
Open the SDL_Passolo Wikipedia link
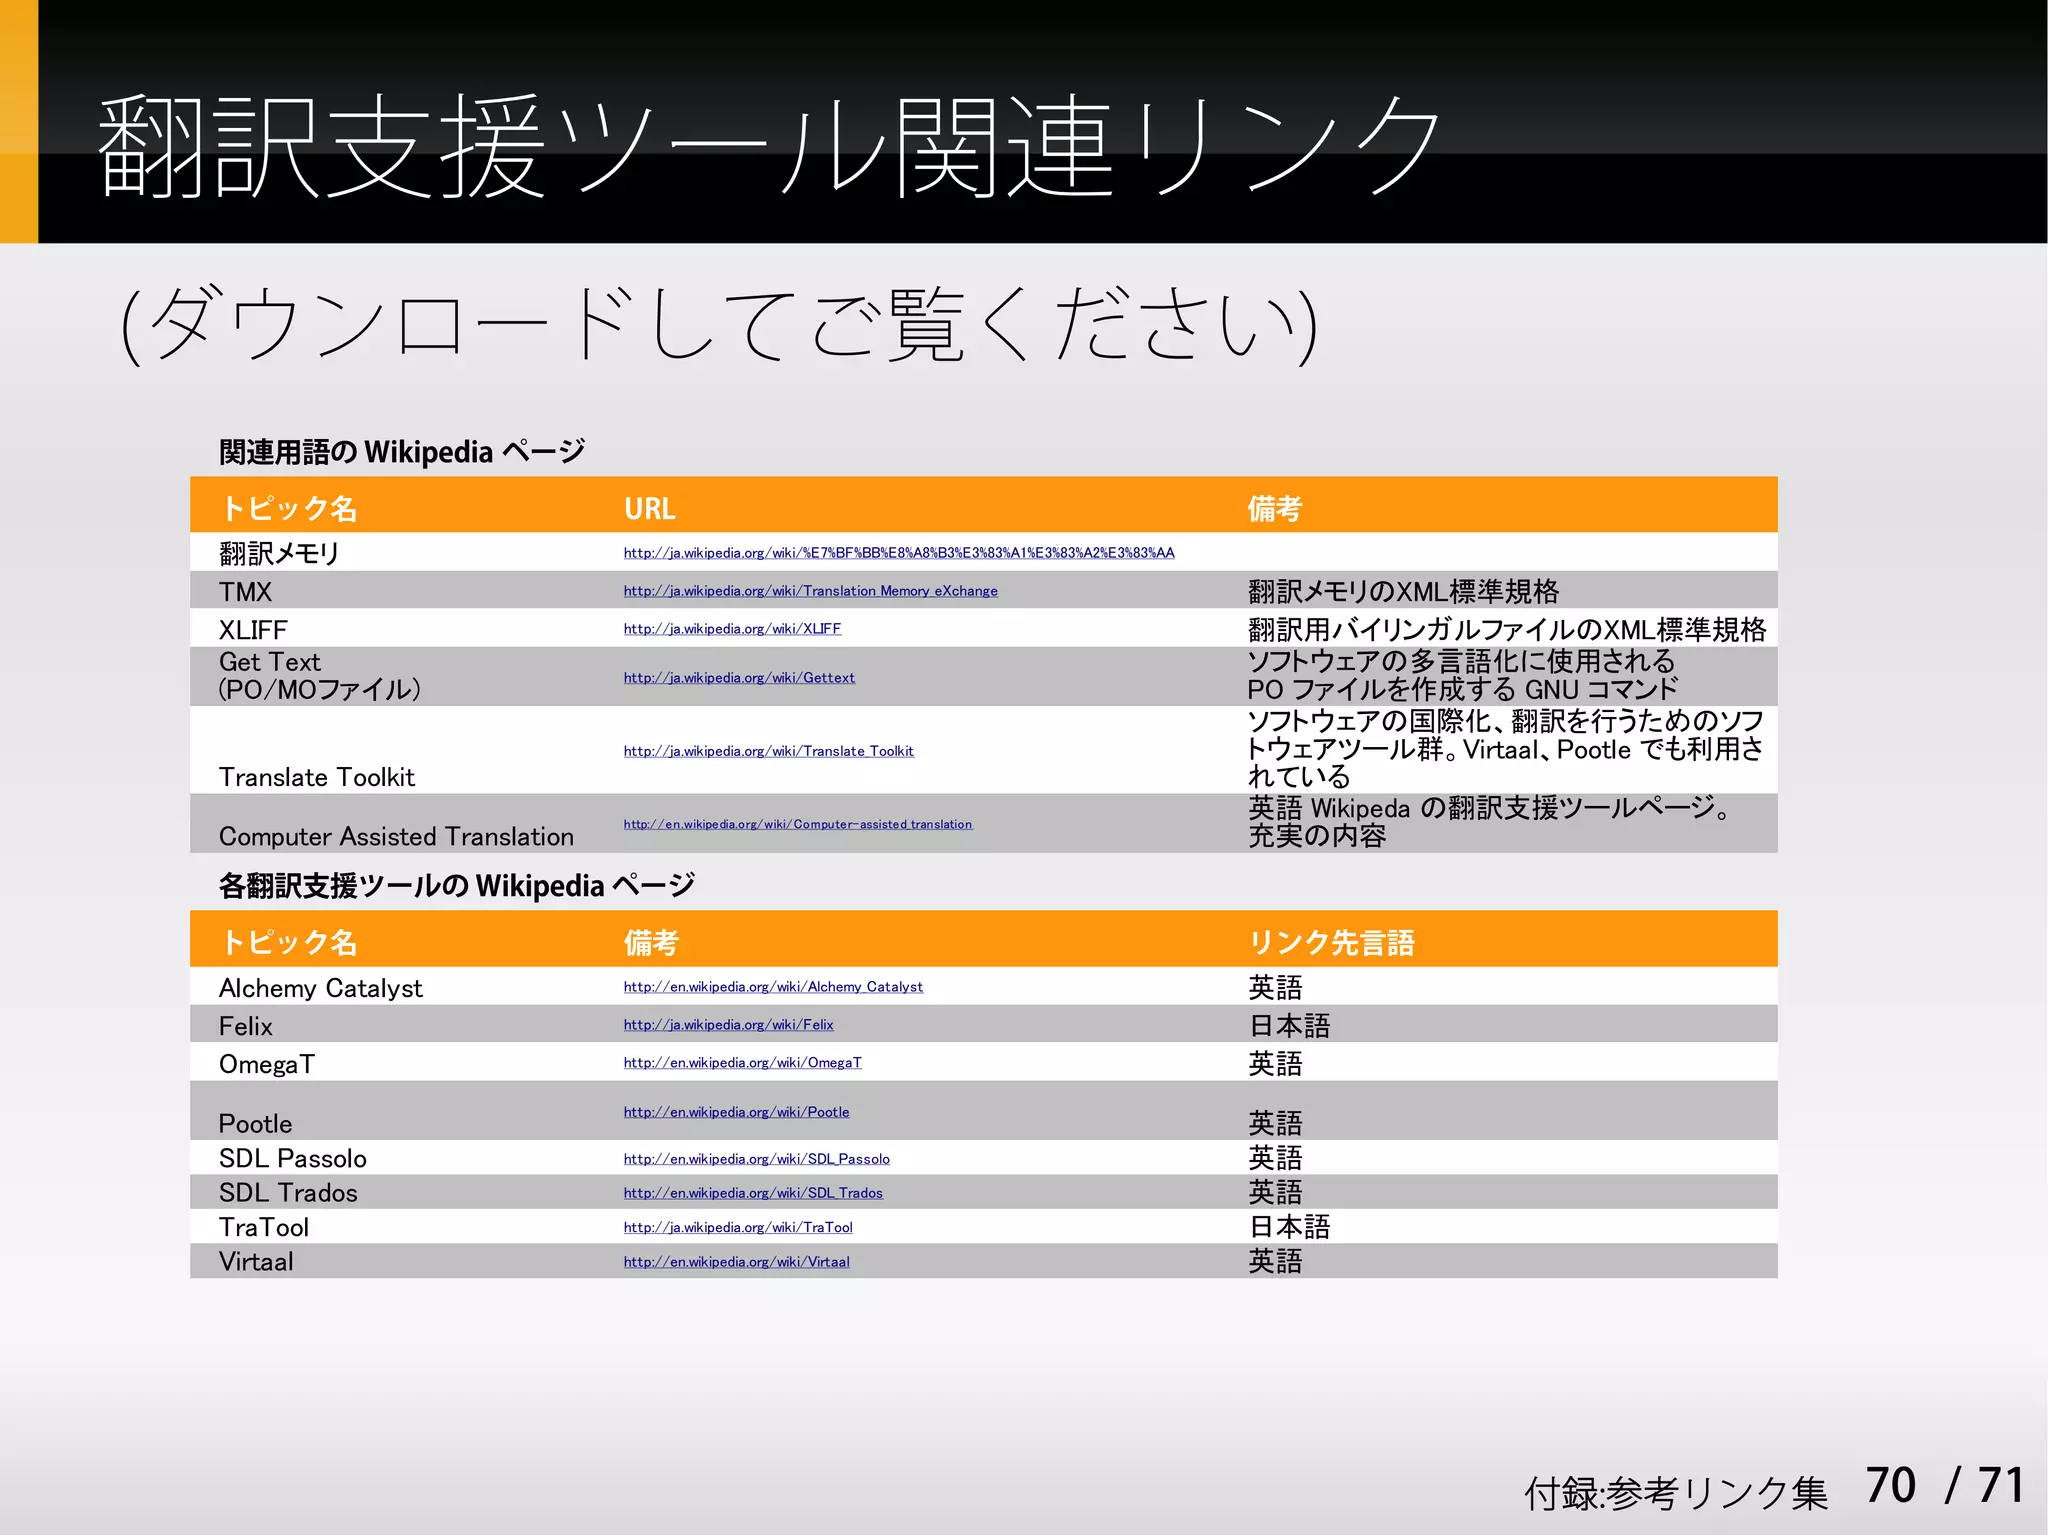pos(756,1159)
